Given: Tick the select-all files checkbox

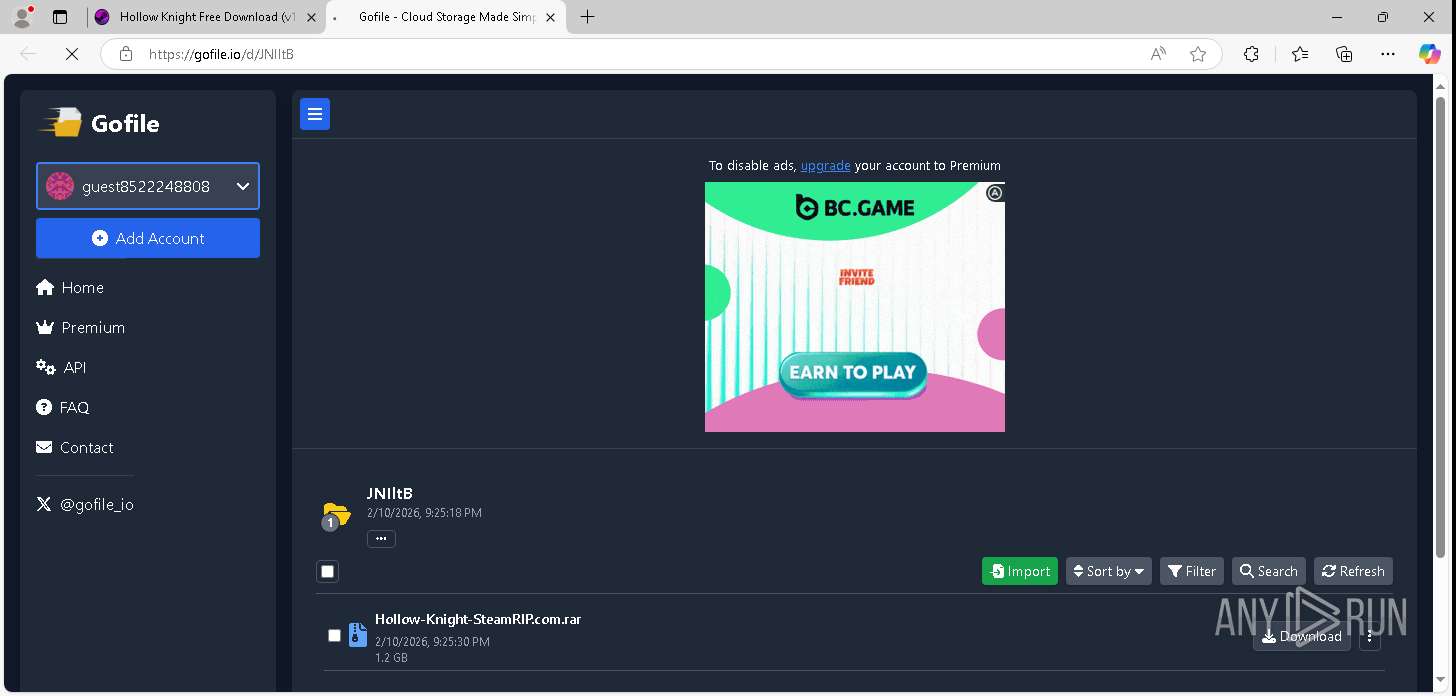Looking at the screenshot, I should (x=327, y=571).
